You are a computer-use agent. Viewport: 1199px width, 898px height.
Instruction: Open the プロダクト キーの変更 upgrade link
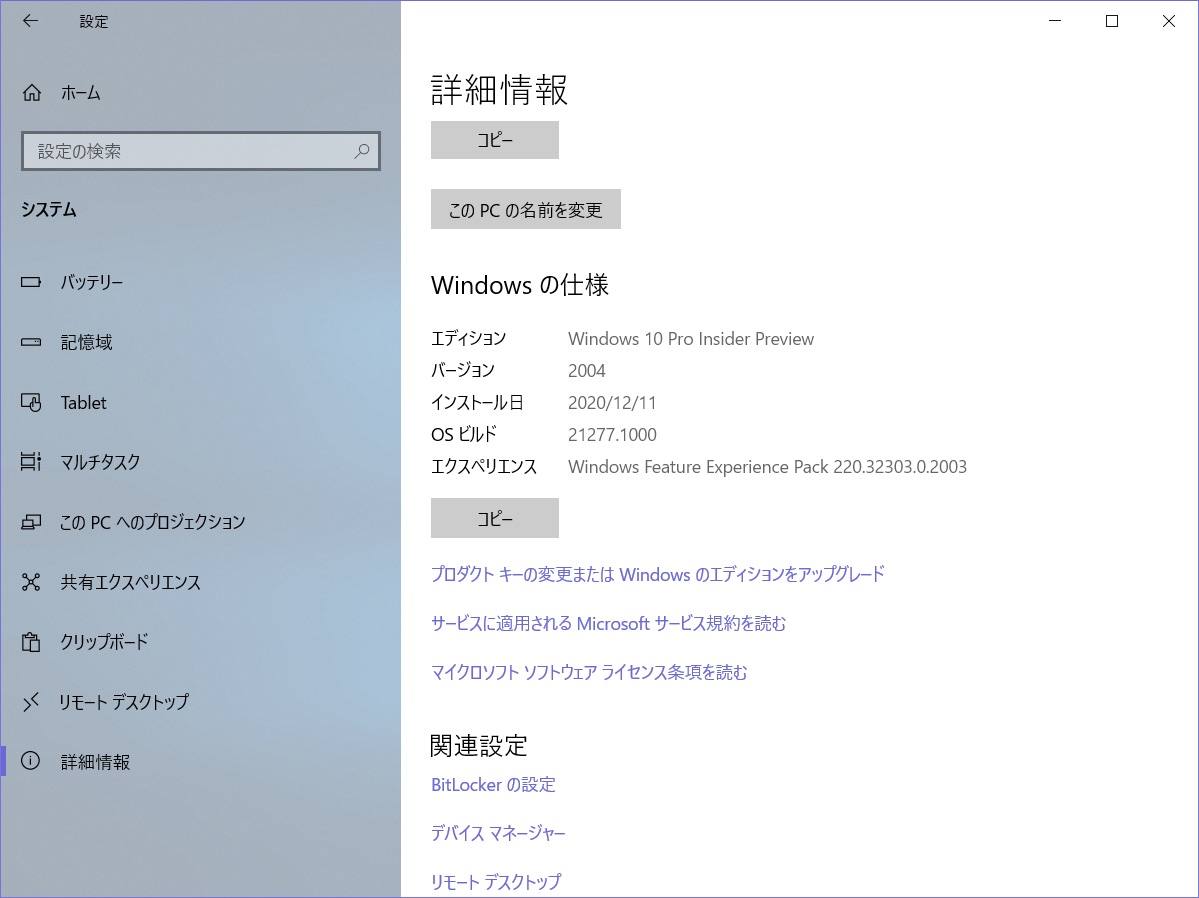point(658,574)
